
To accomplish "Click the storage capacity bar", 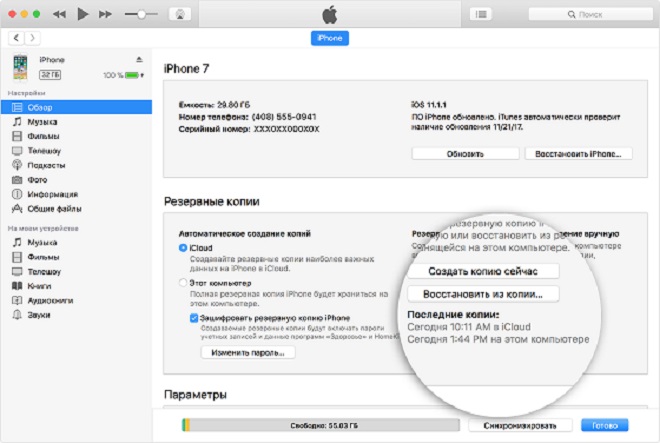I will pyautogui.click(x=321, y=425).
